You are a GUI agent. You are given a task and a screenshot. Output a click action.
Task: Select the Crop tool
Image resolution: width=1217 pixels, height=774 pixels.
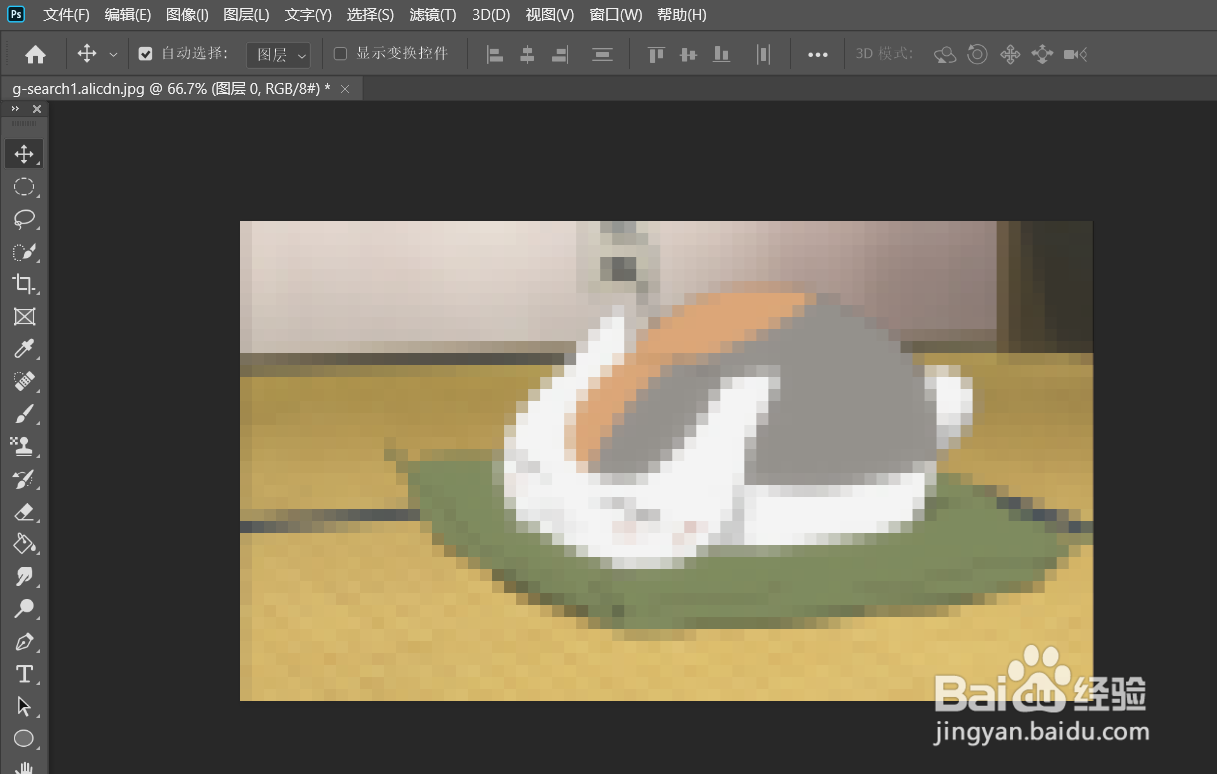tap(24, 284)
